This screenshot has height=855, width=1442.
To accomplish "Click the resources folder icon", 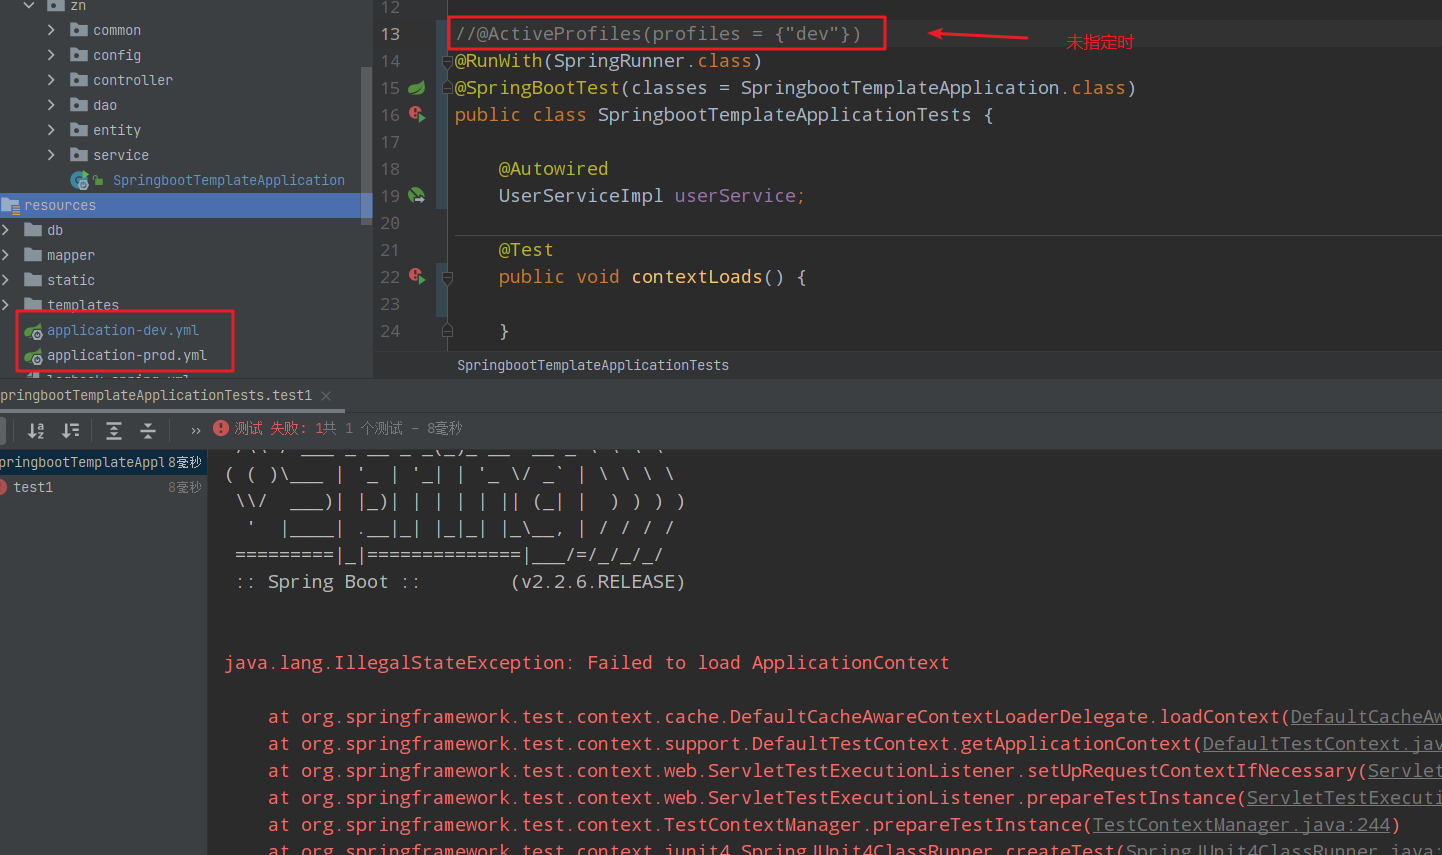I will 11,205.
